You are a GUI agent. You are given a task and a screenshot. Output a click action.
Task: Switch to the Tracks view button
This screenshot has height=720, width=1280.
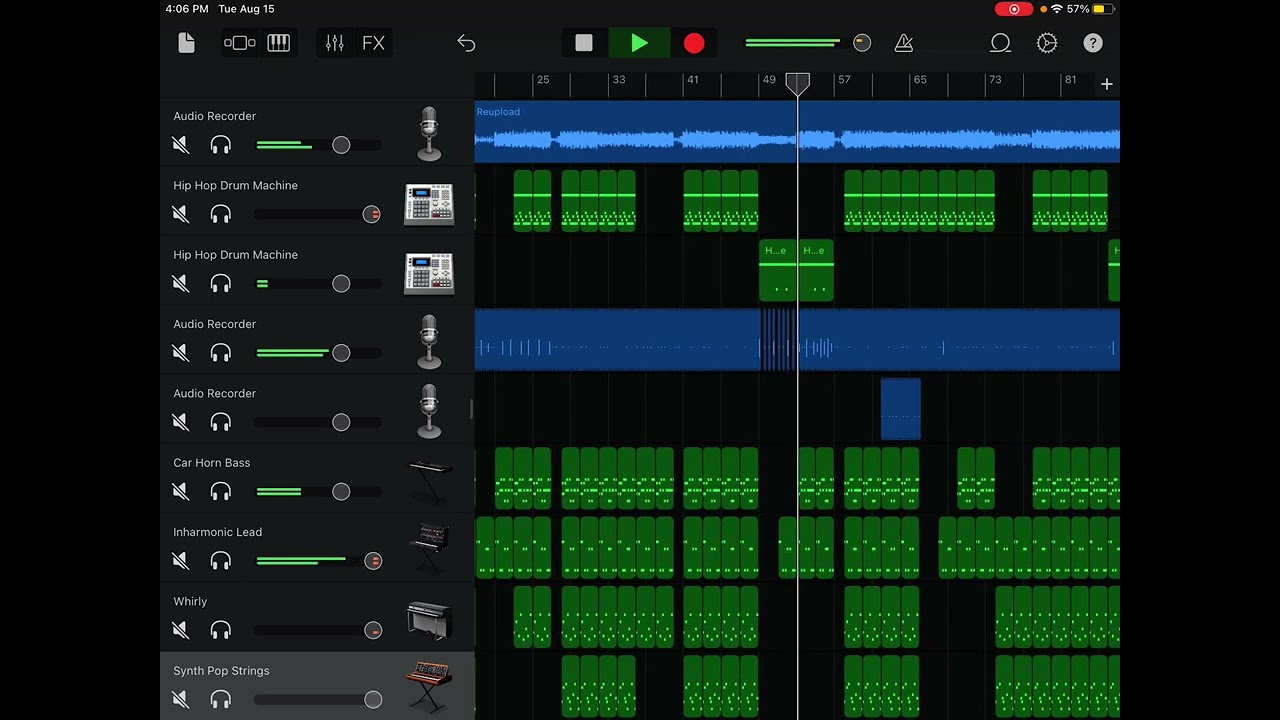pos(240,43)
